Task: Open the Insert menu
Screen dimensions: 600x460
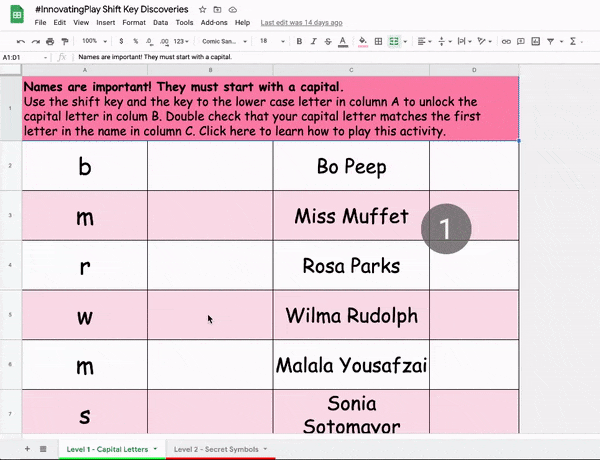Action: (106, 23)
